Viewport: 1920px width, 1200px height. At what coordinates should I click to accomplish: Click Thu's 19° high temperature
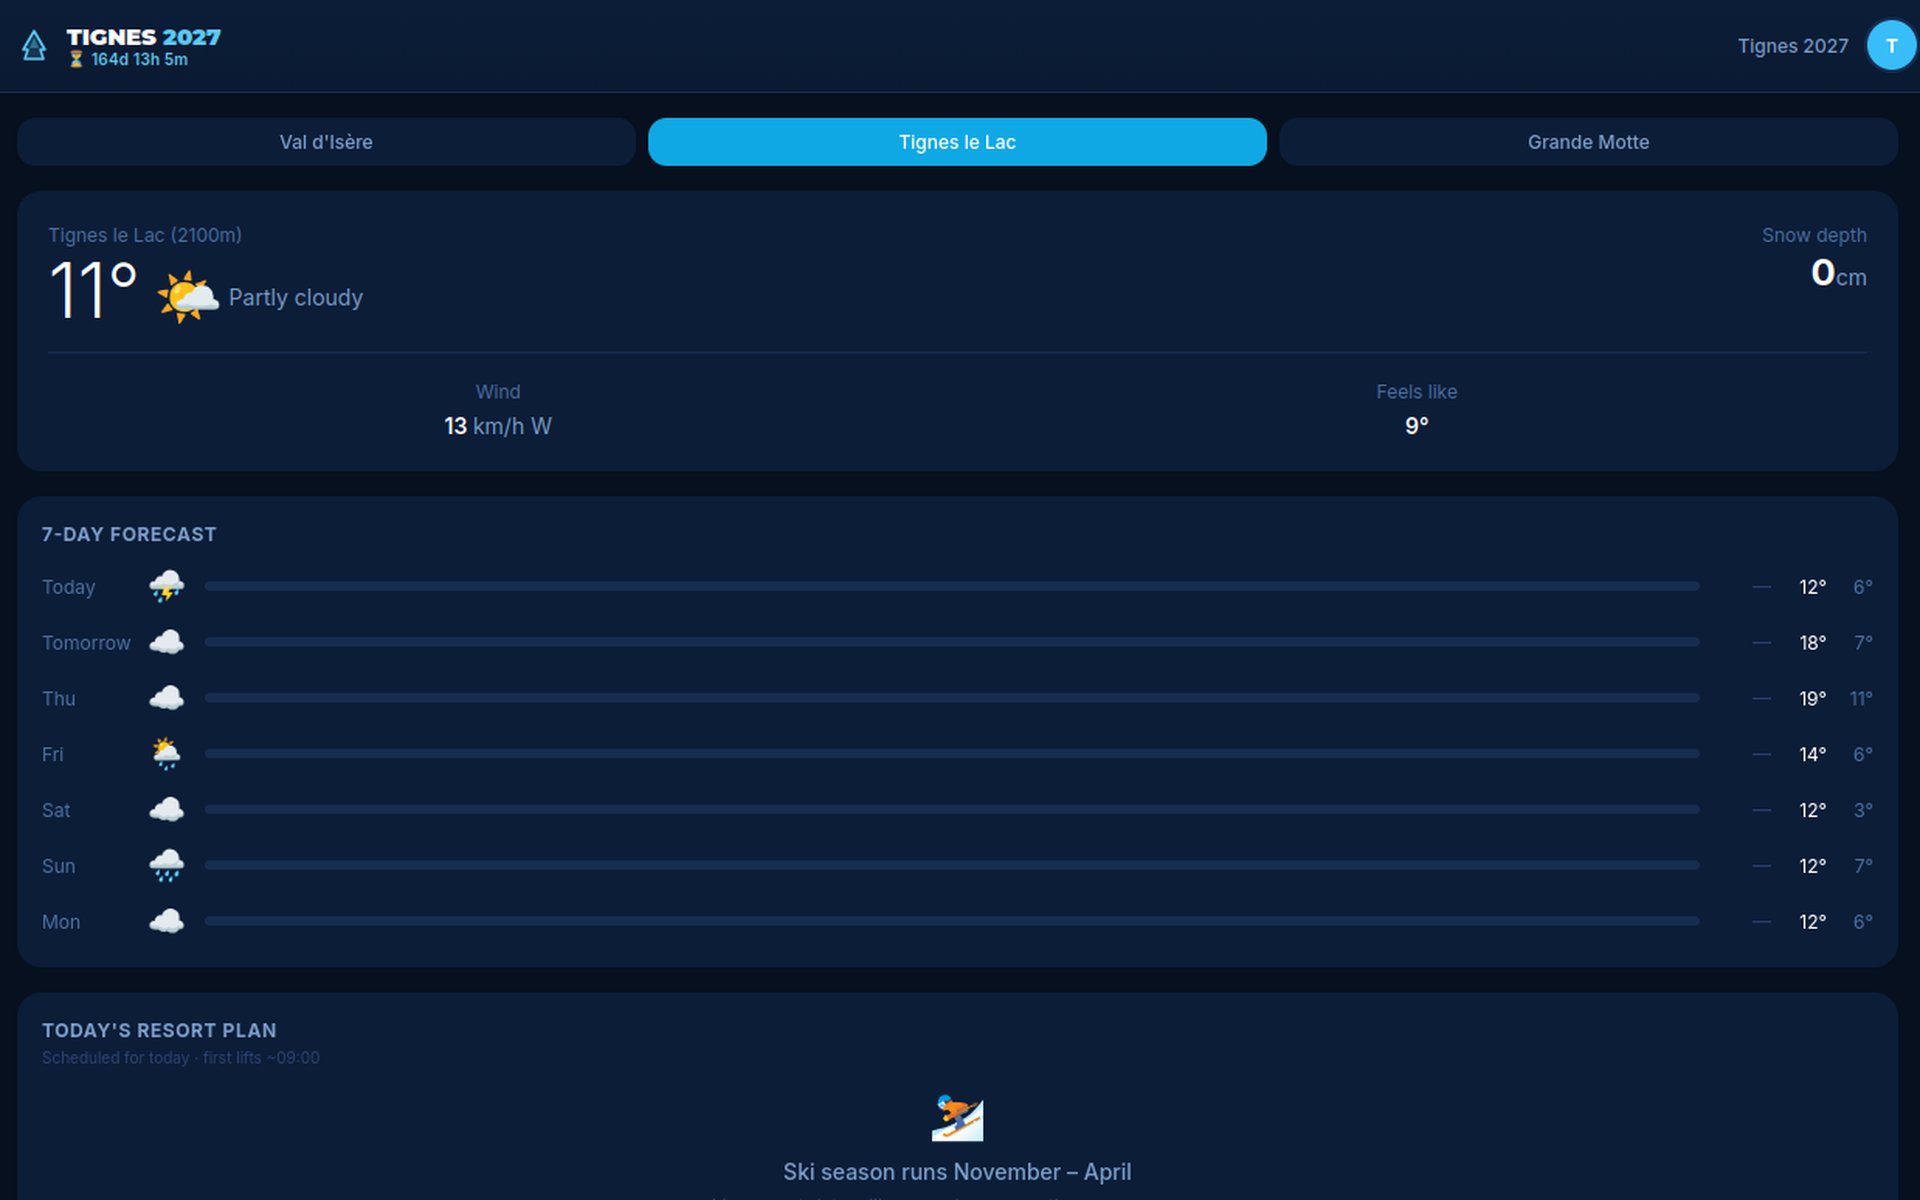click(x=1813, y=699)
